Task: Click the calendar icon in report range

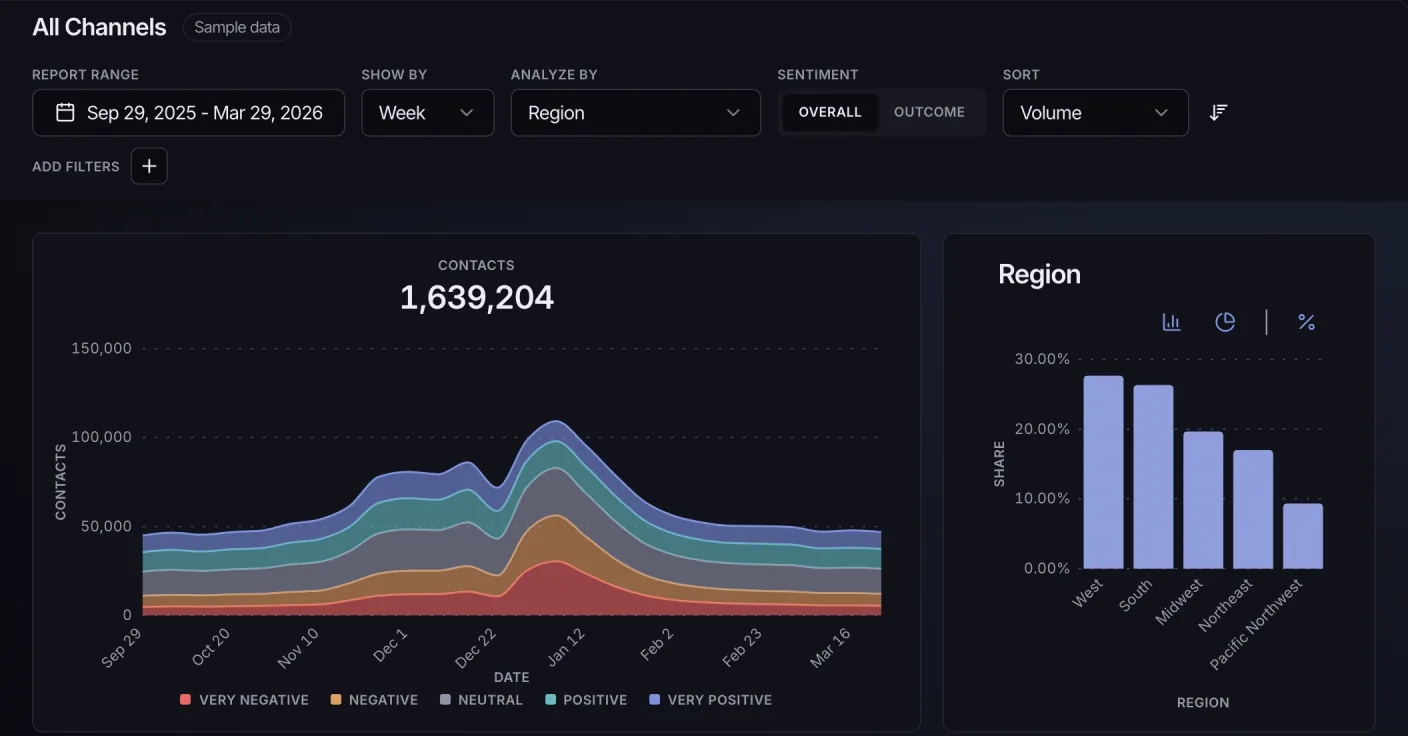Action: click(x=65, y=112)
